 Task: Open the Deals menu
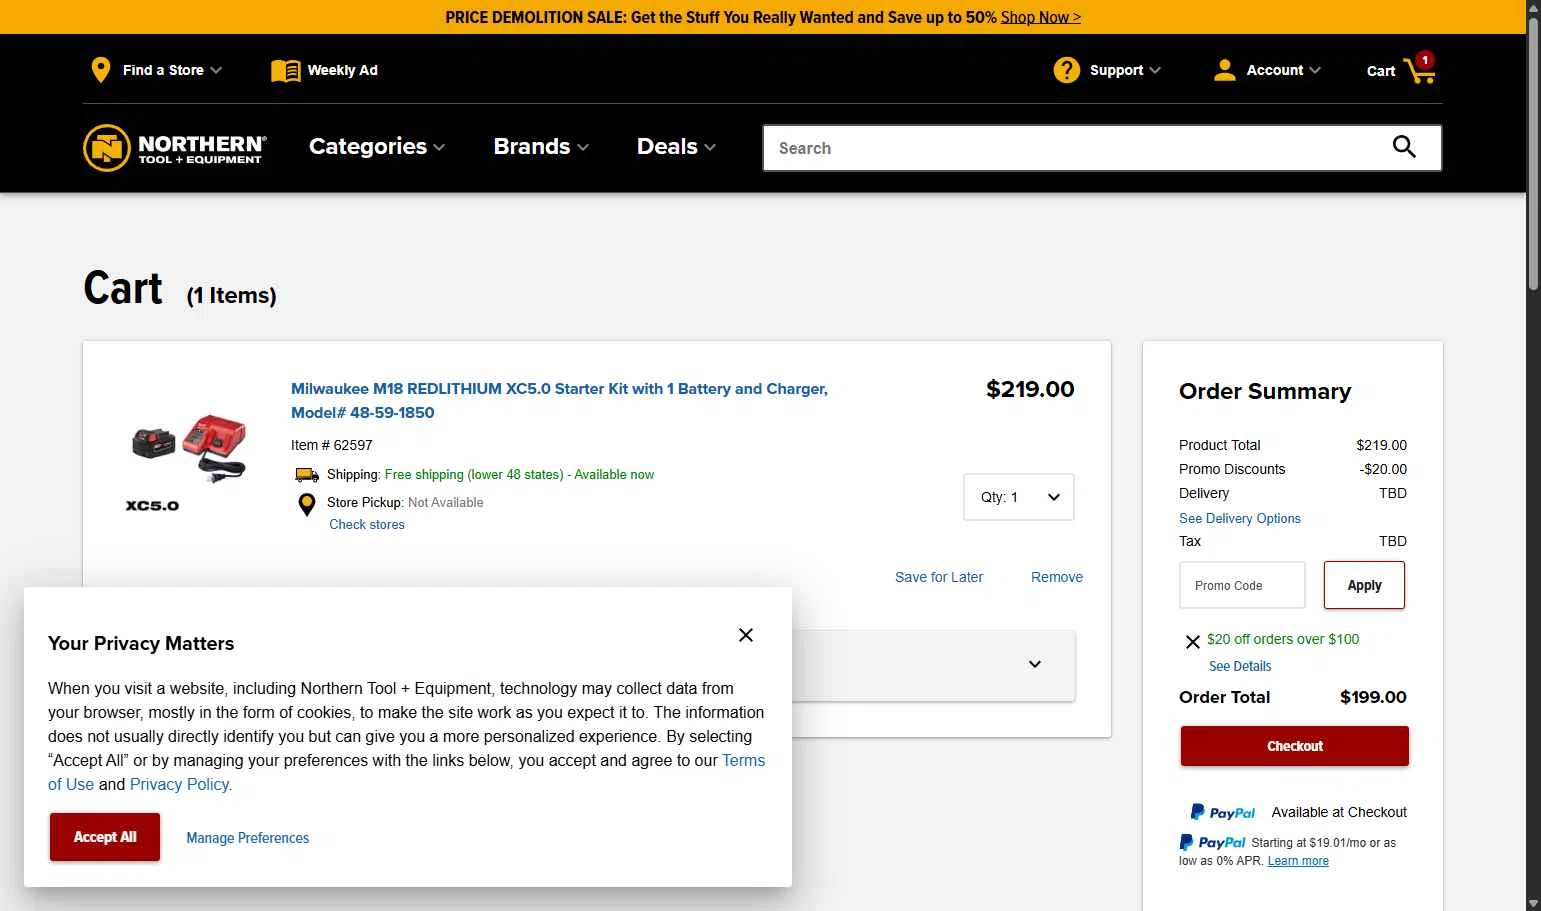pos(676,146)
